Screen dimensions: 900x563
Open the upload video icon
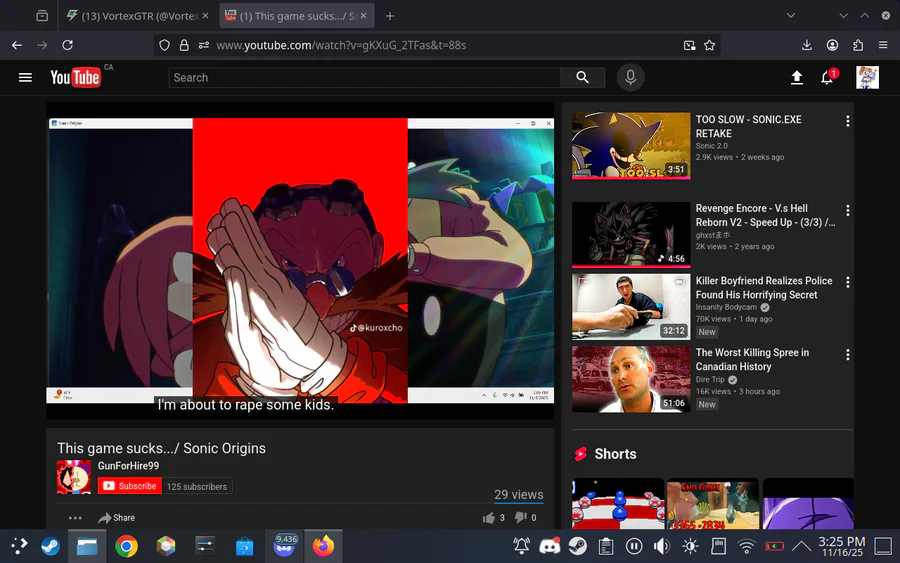[797, 77]
